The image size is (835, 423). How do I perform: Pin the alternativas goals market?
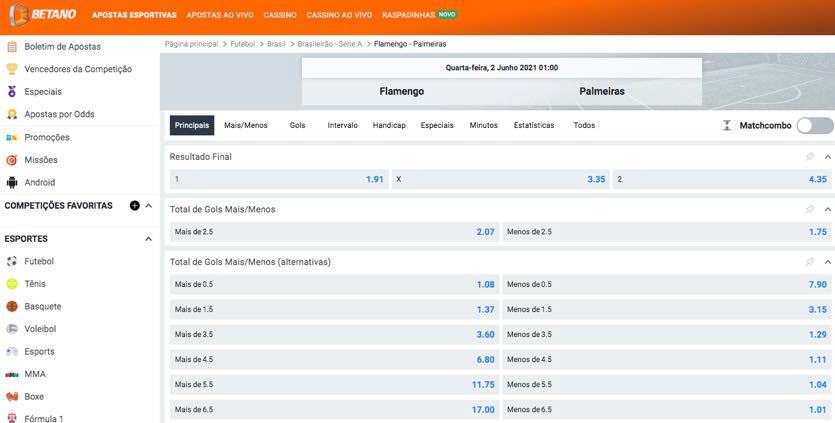(x=810, y=262)
